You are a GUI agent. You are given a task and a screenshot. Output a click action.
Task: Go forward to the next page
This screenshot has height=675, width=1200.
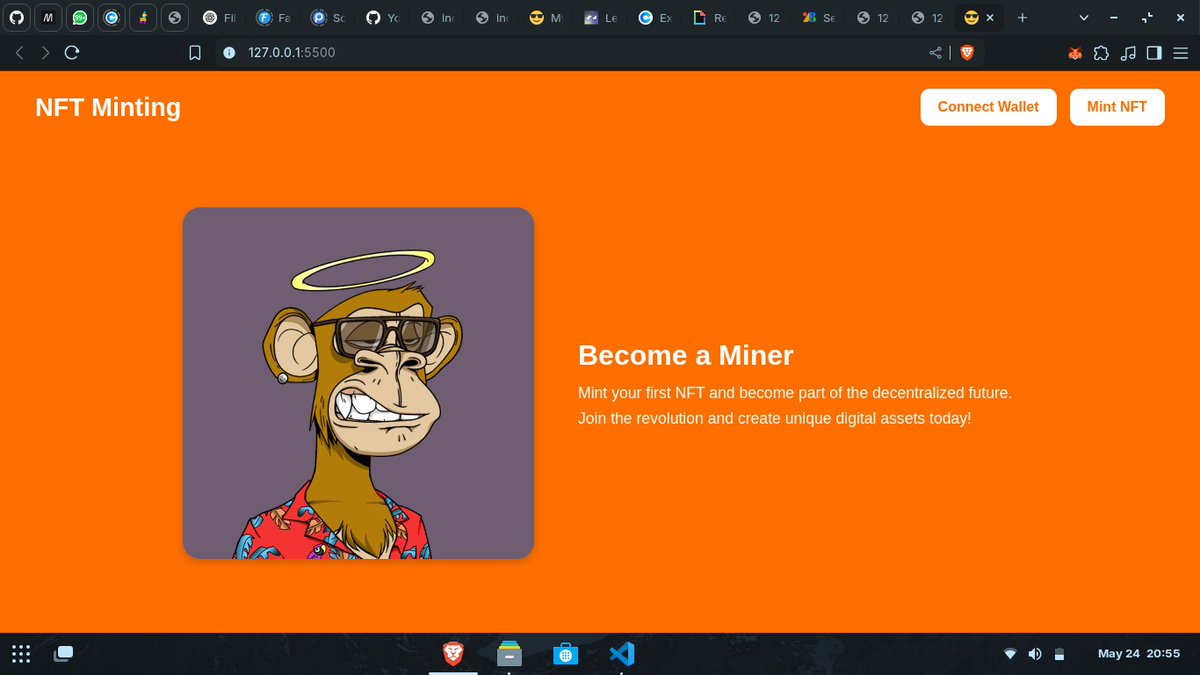click(45, 53)
